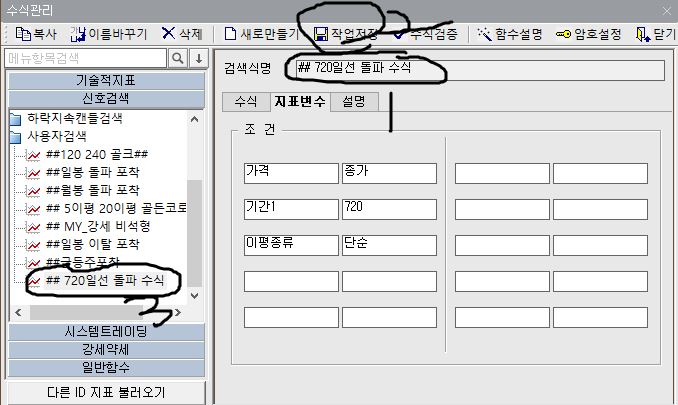
Task: Switch to the 설명 tab
Action: pos(353,102)
